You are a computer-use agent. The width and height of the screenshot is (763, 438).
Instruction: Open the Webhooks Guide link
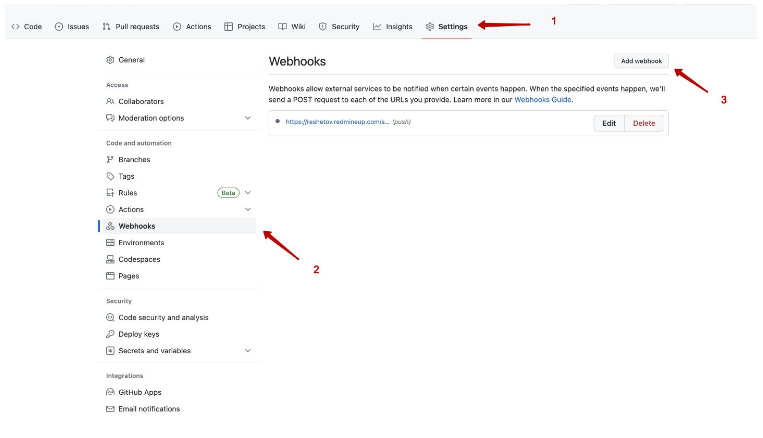(543, 100)
